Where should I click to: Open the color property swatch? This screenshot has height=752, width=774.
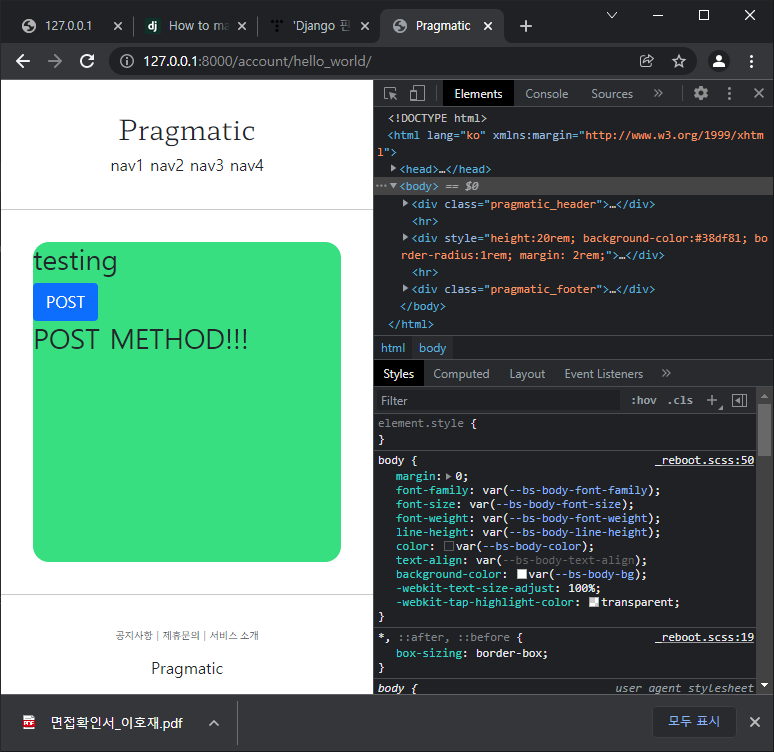click(449, 546)
